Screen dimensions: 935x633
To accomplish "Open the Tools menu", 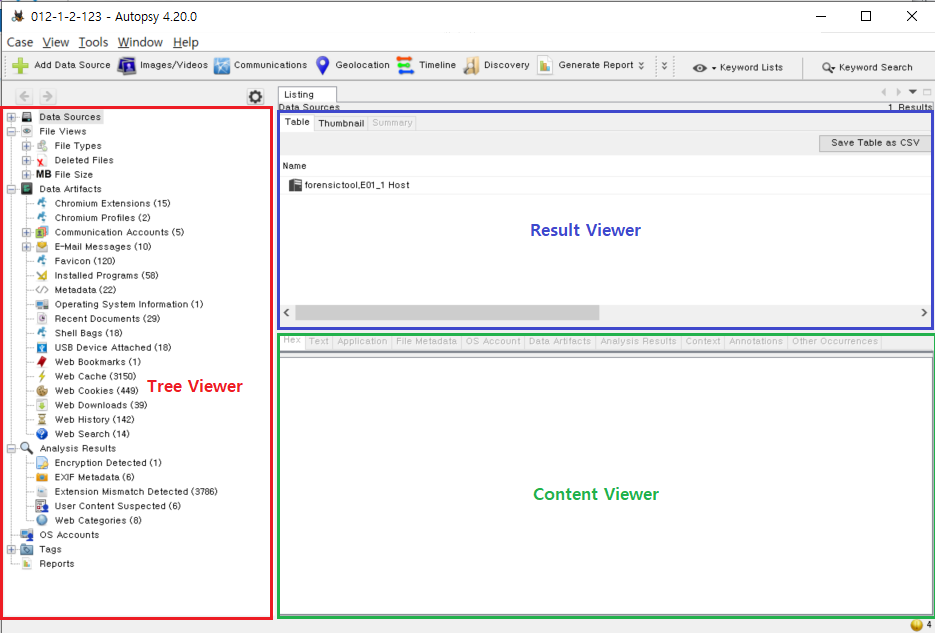I will tap(93, 42).
